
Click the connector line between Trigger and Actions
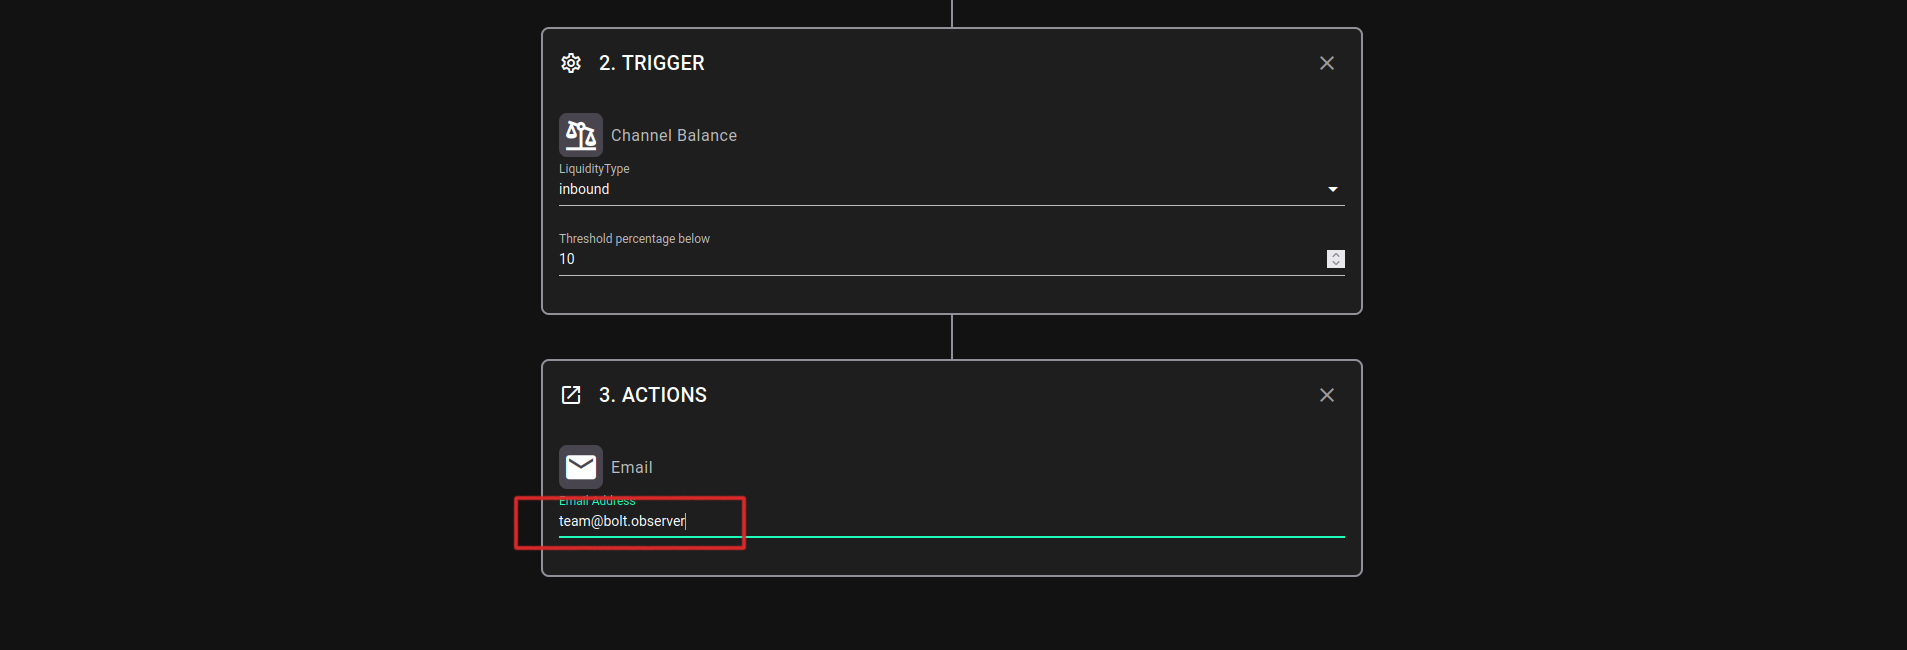[952, 337]
